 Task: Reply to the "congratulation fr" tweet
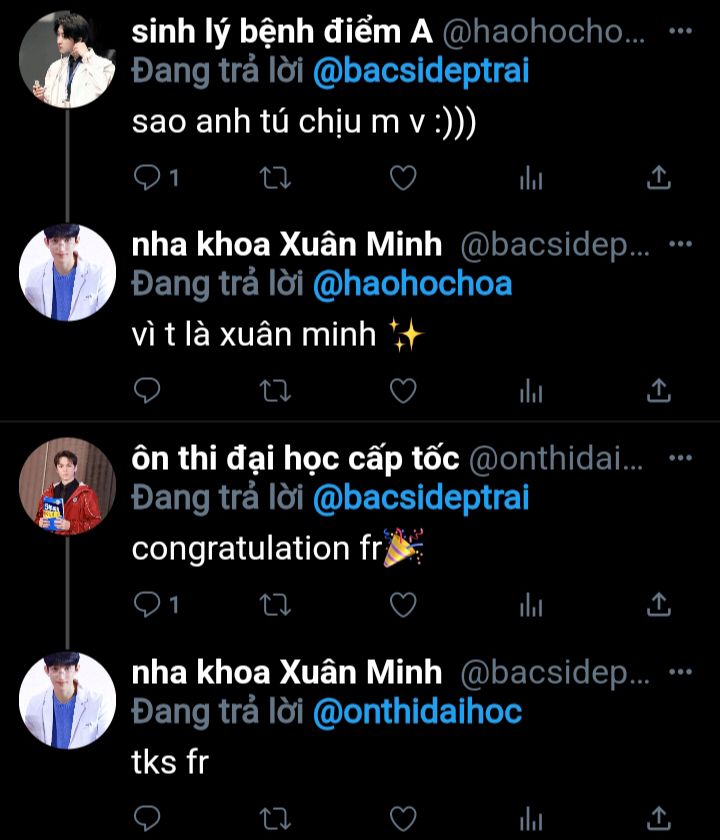[x=147, y=604]
